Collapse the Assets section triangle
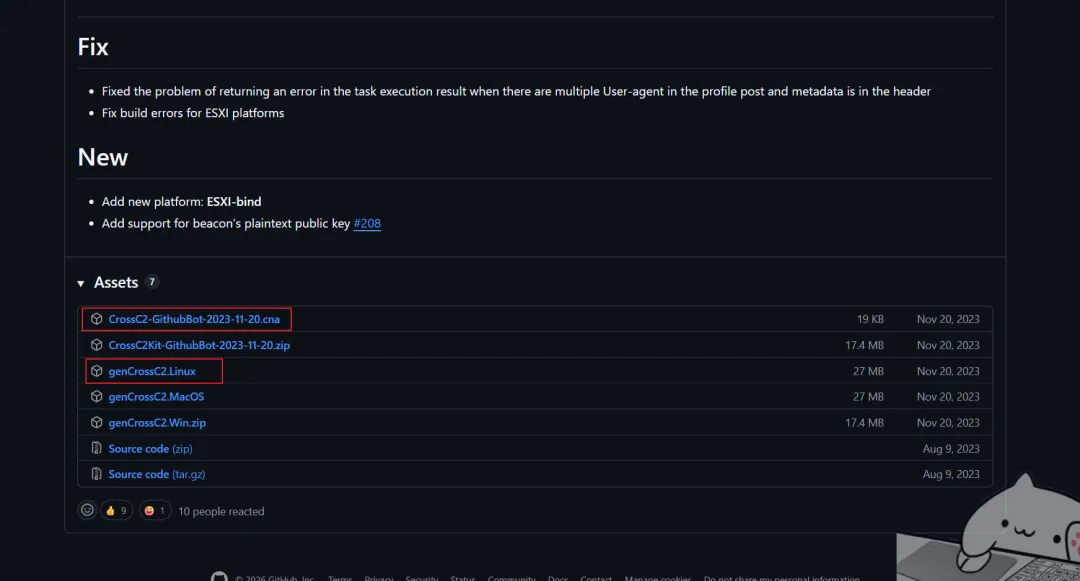Viewport: 1080px width, 581px height. point(81,283)
